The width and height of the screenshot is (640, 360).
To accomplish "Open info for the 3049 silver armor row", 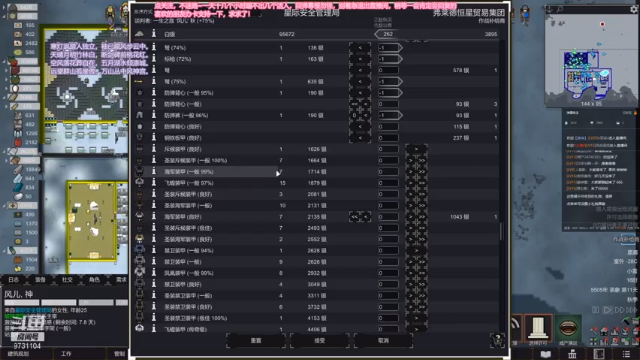I will pyautogui.click(x=154, y=284).
